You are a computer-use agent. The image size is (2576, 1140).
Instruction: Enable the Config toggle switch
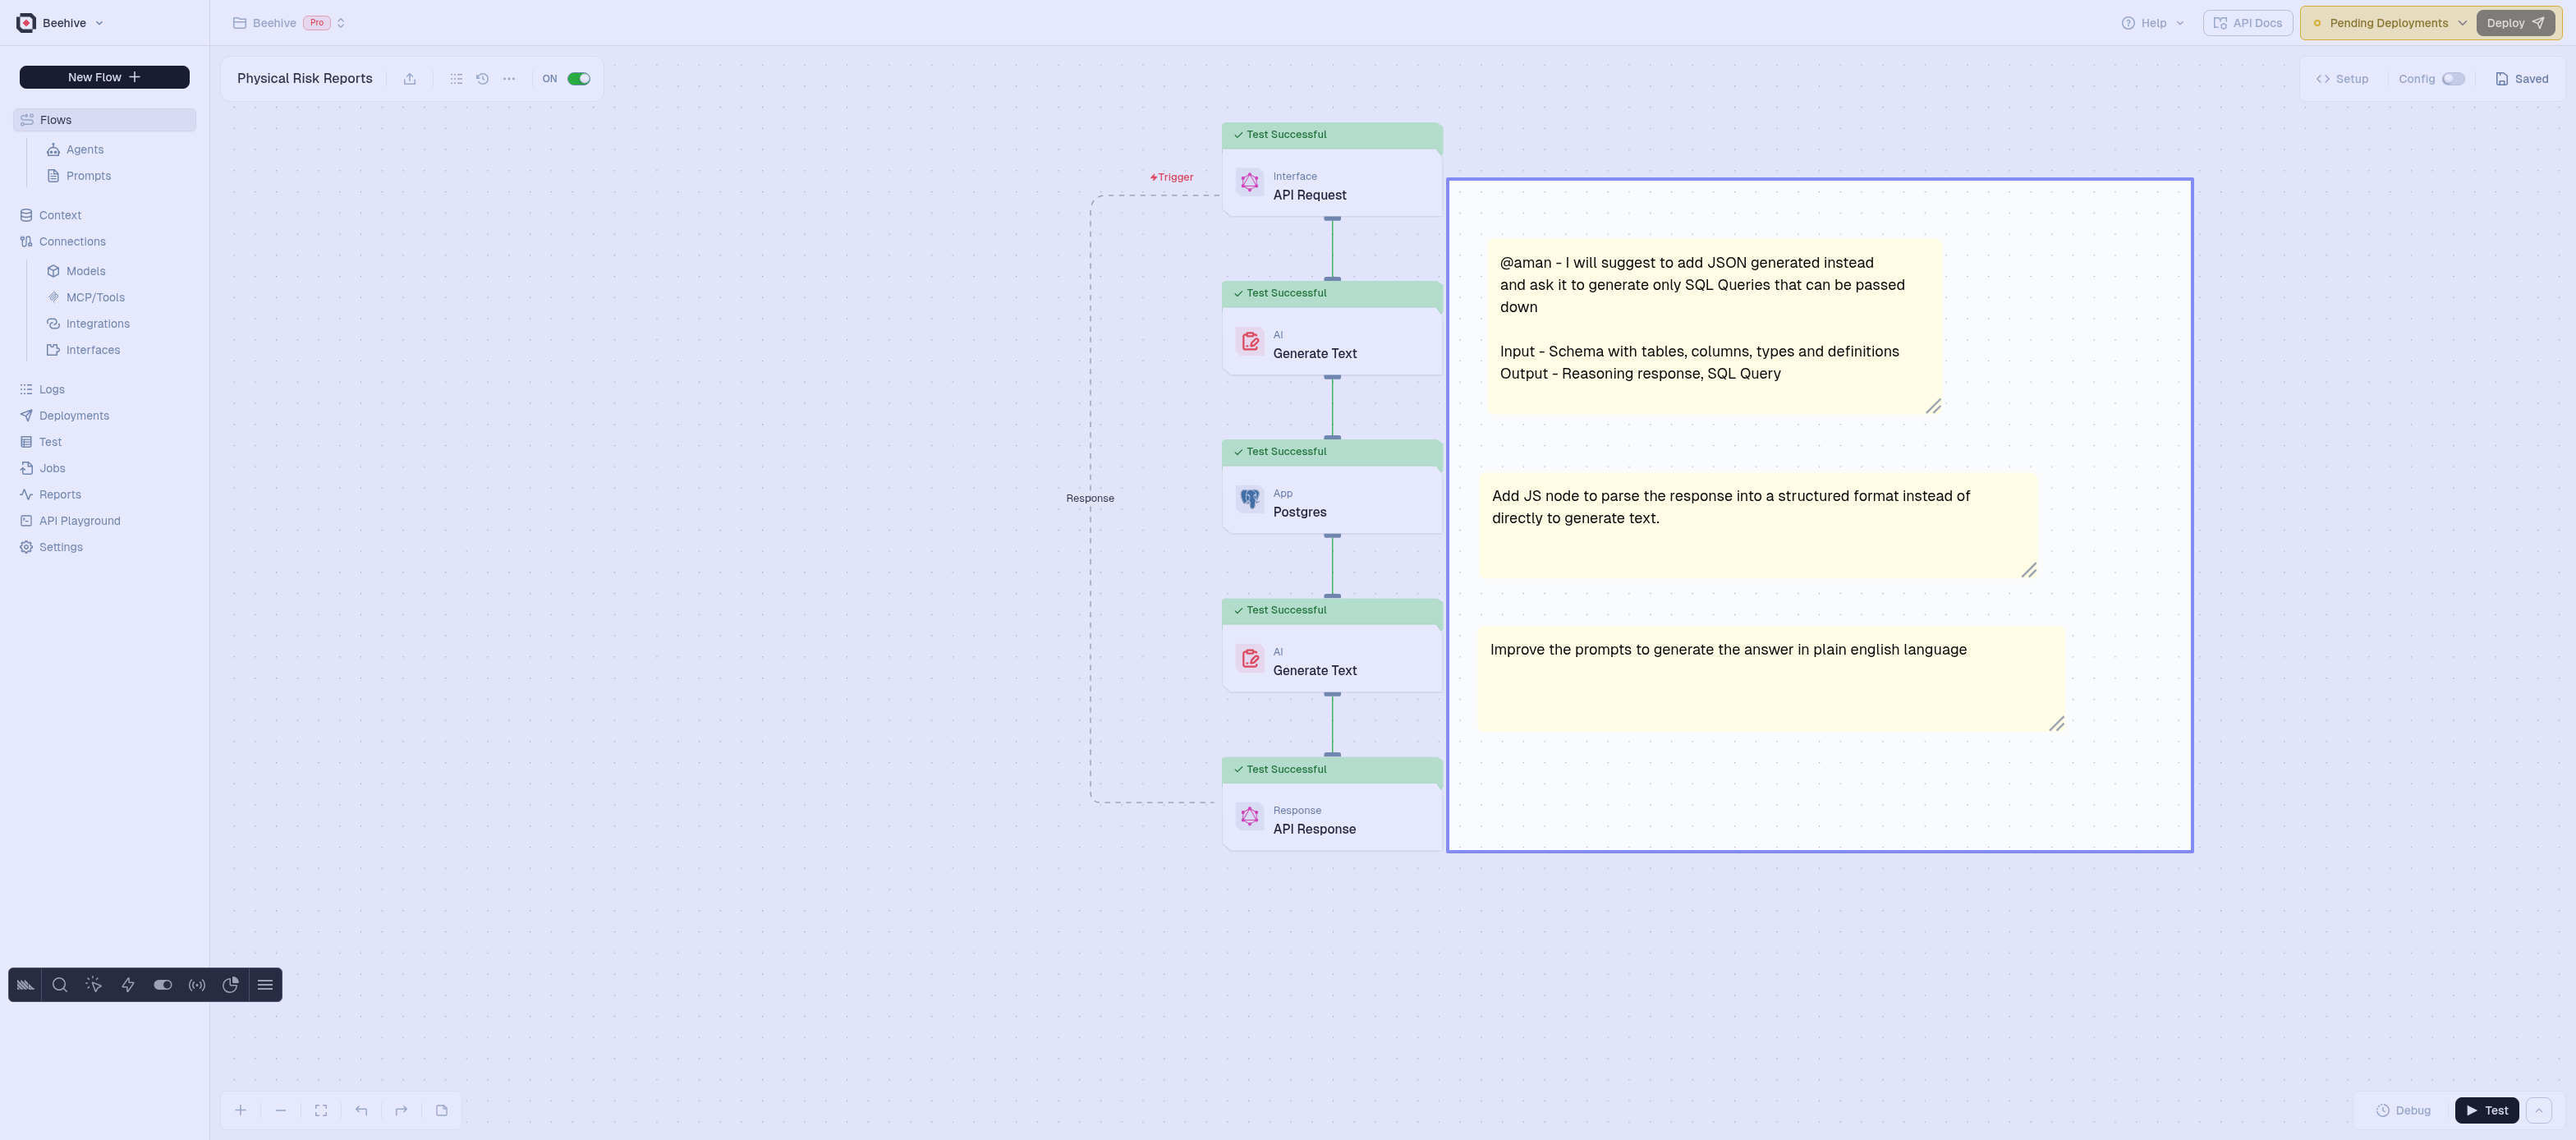coord(2453,79)
